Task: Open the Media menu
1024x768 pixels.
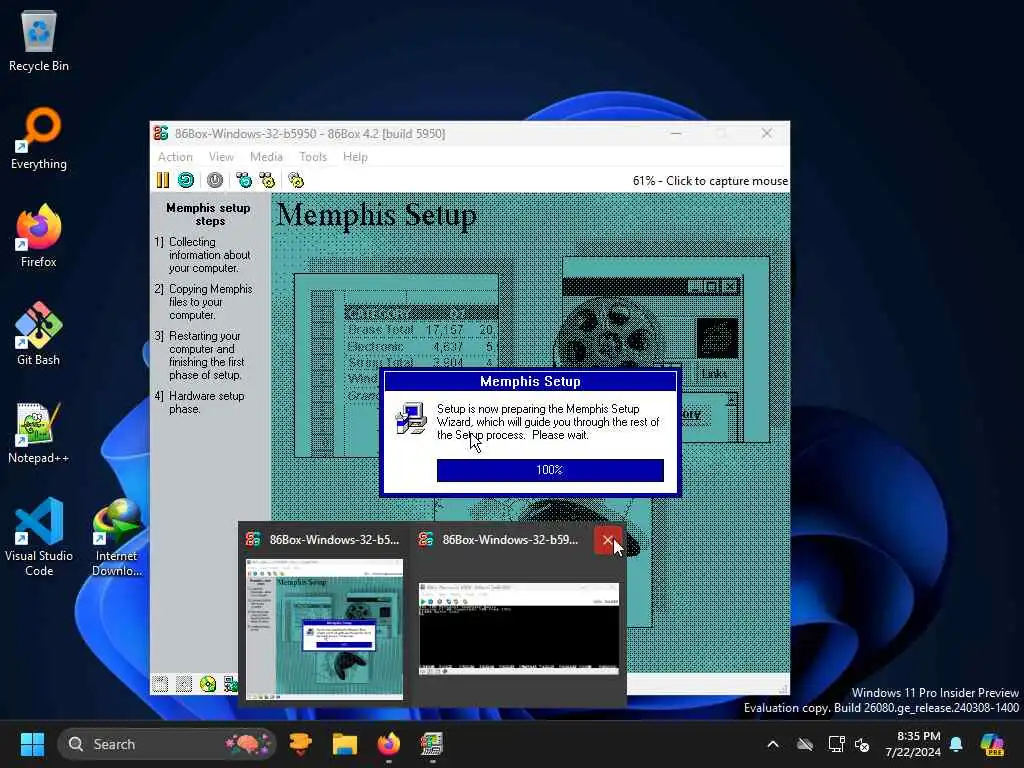Action: coord(266,157)
